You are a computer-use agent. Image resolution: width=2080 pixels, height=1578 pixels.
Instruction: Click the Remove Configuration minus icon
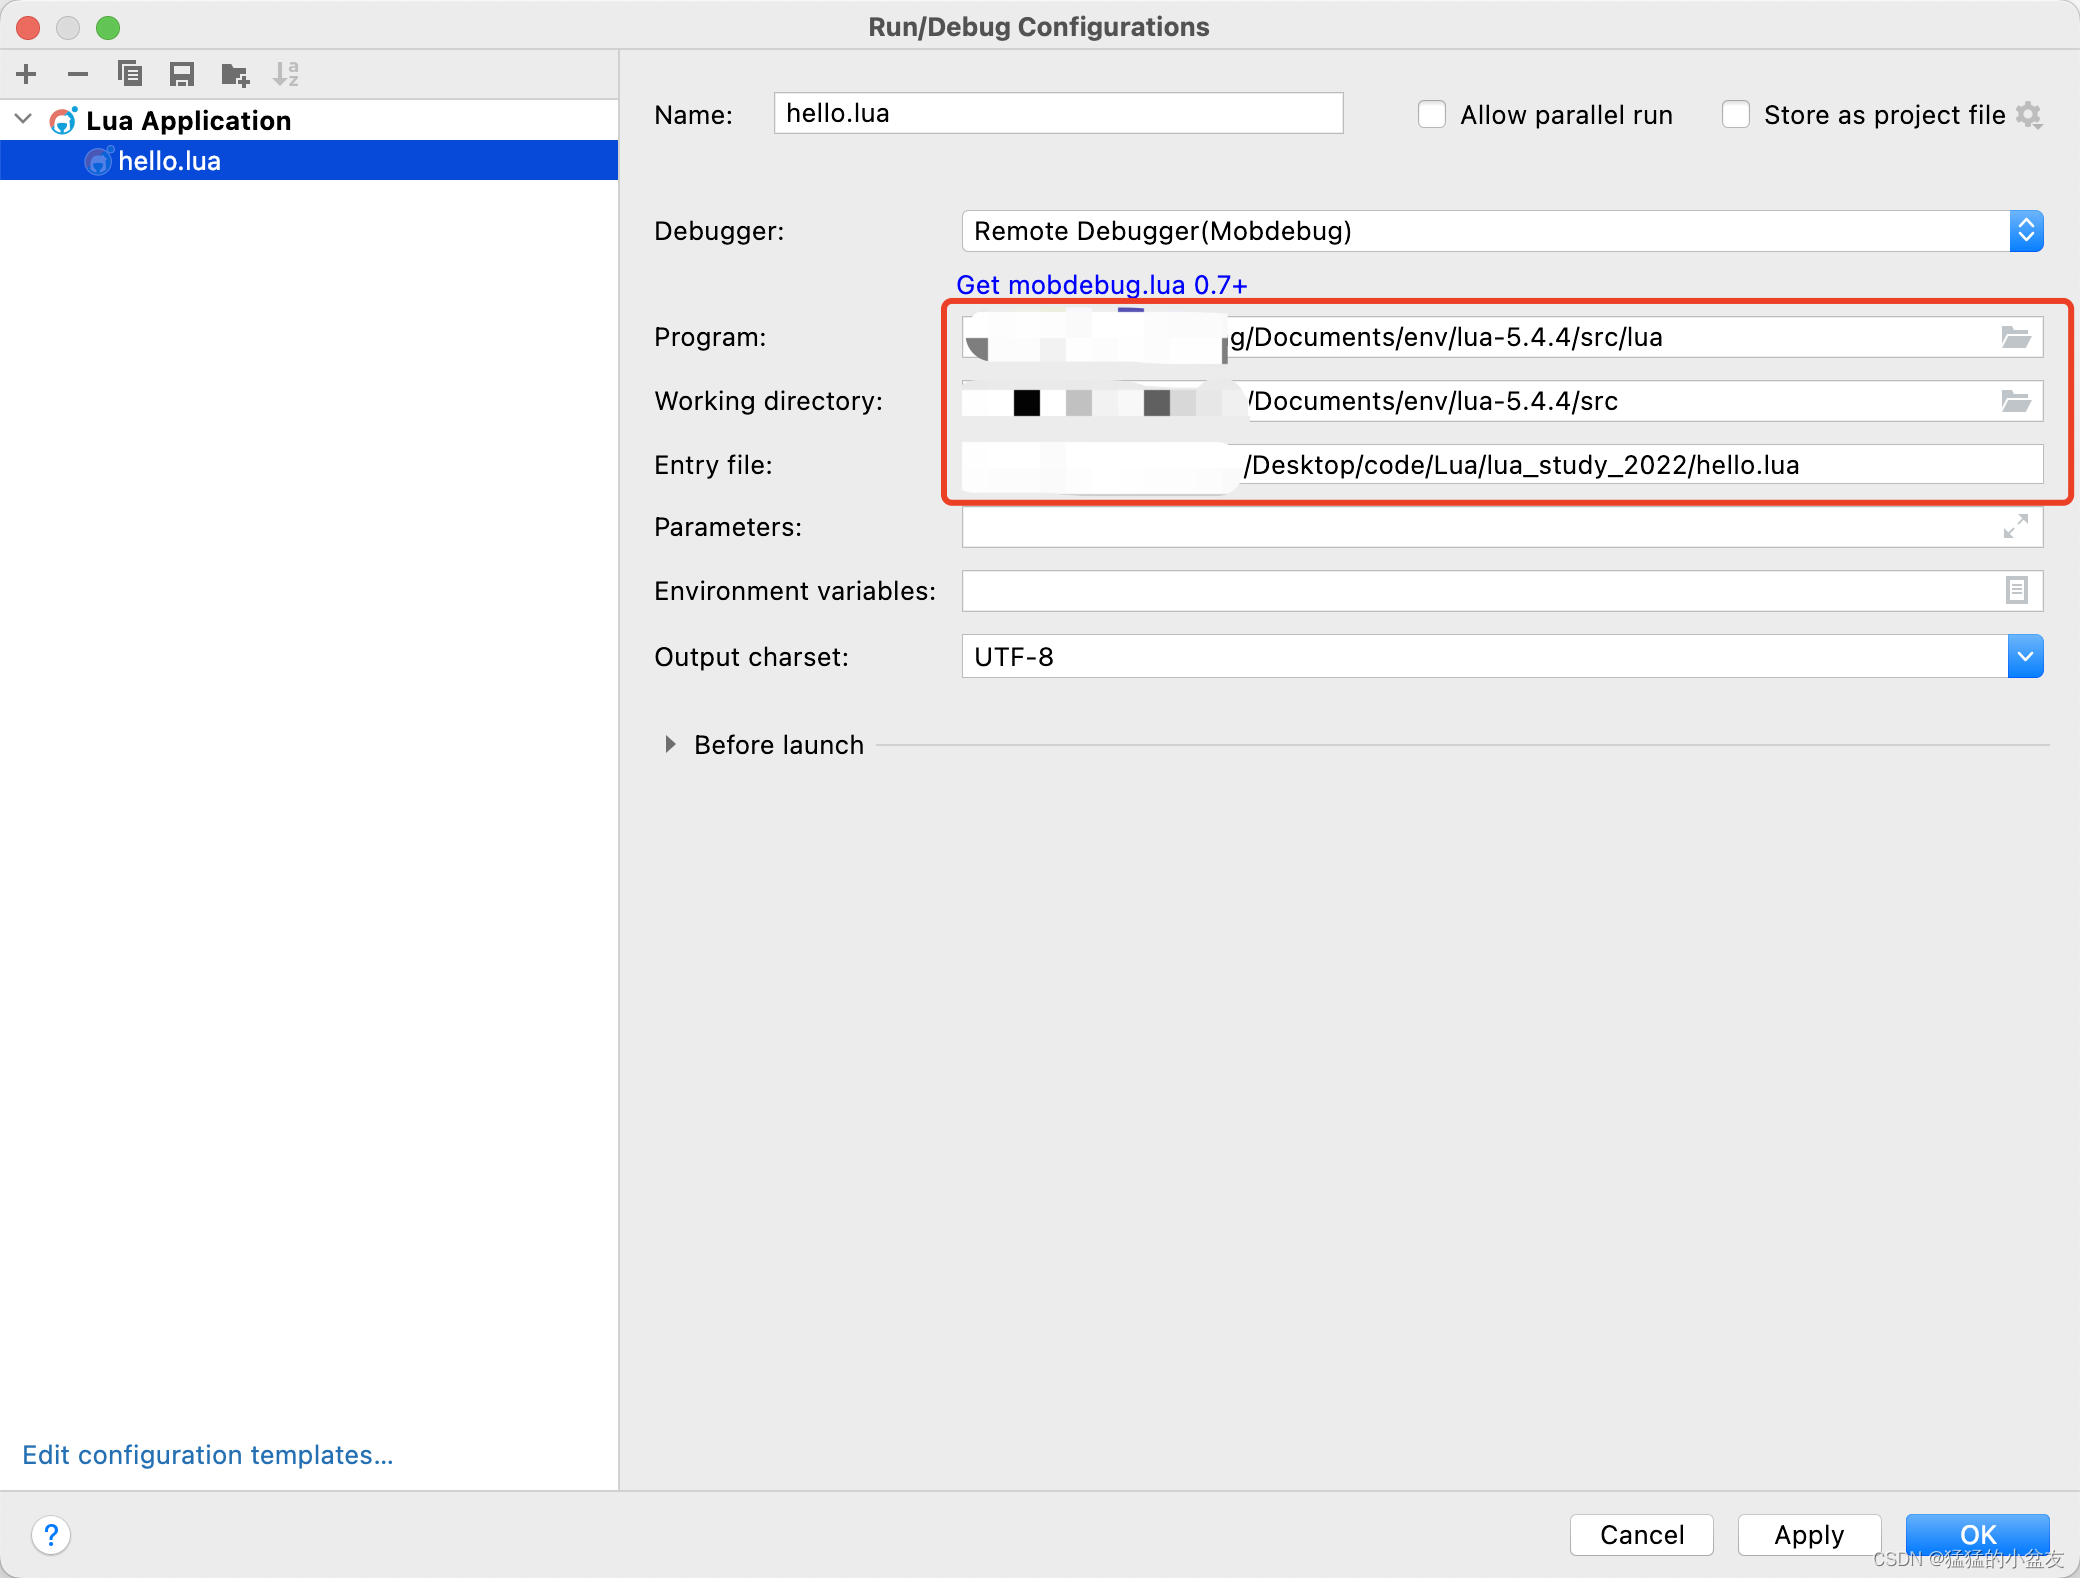[78, 74]
